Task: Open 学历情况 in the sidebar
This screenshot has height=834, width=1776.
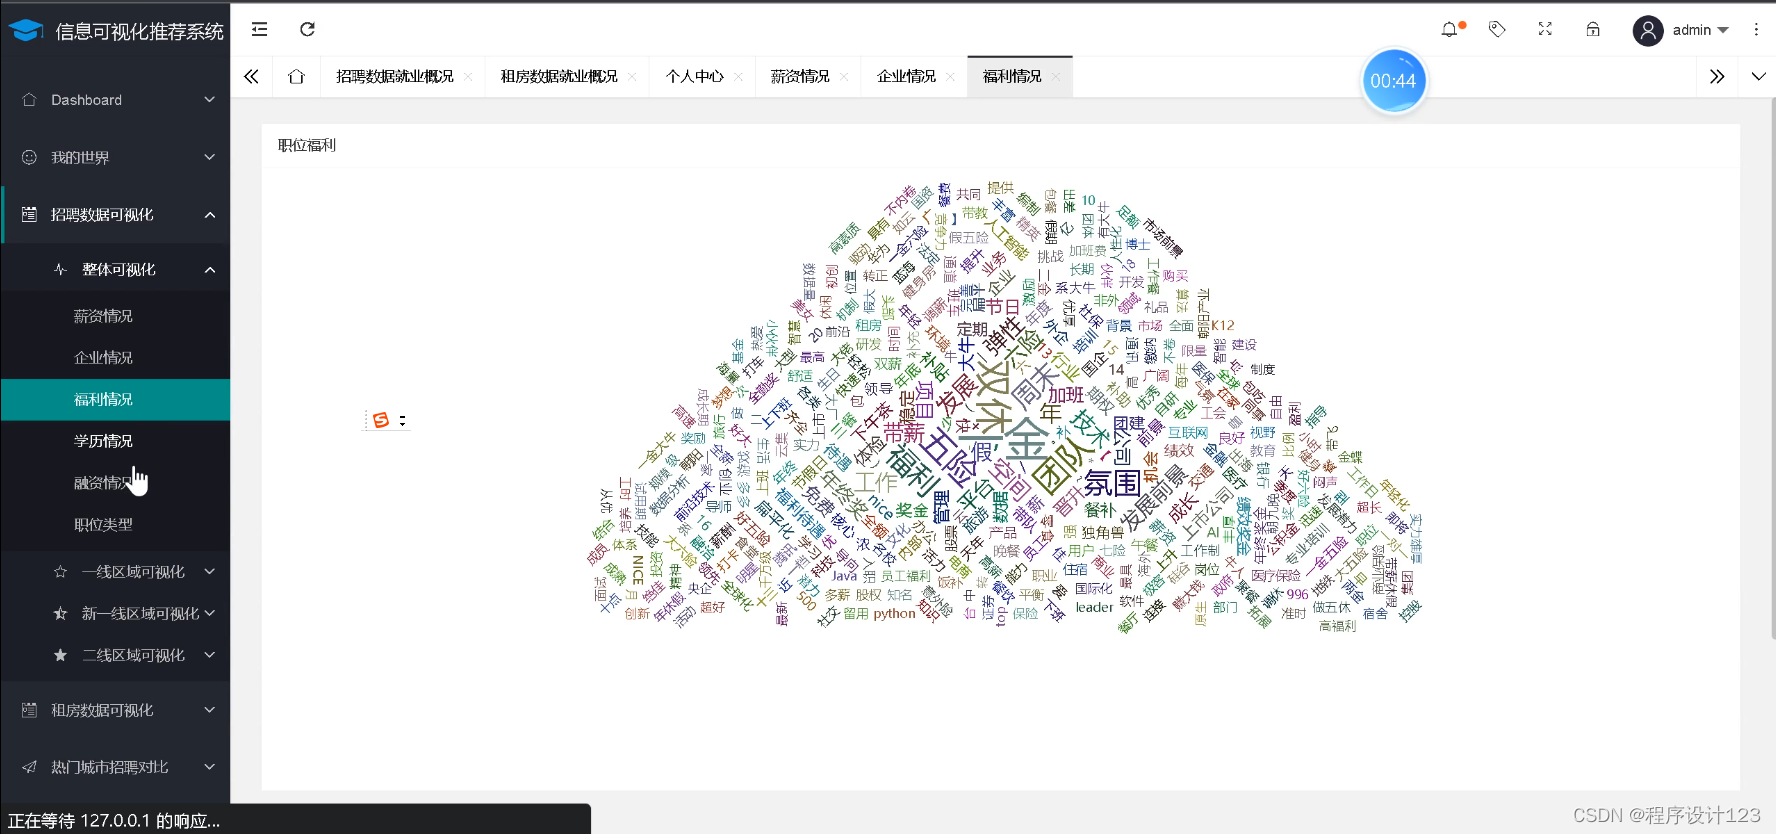Action: point(115,441)
